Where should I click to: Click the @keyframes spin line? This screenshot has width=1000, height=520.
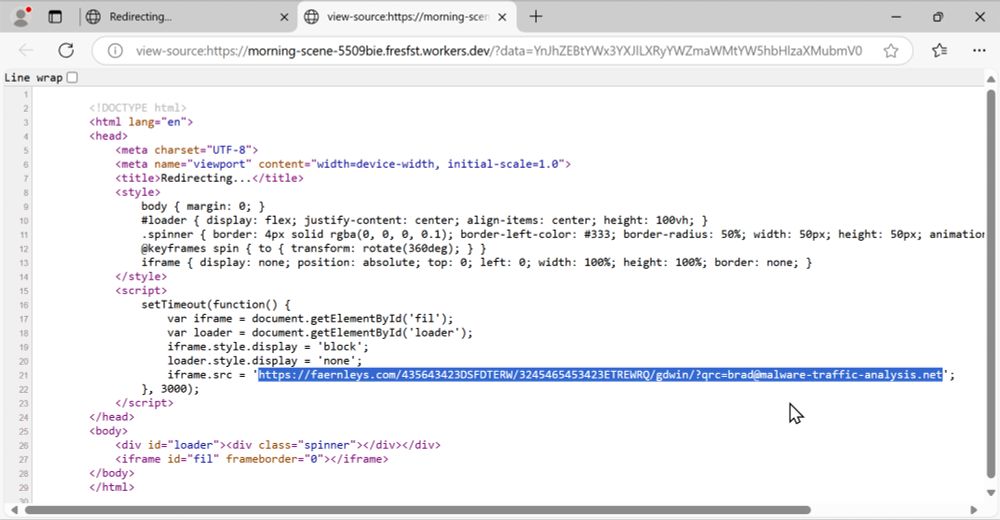point(314,248)
